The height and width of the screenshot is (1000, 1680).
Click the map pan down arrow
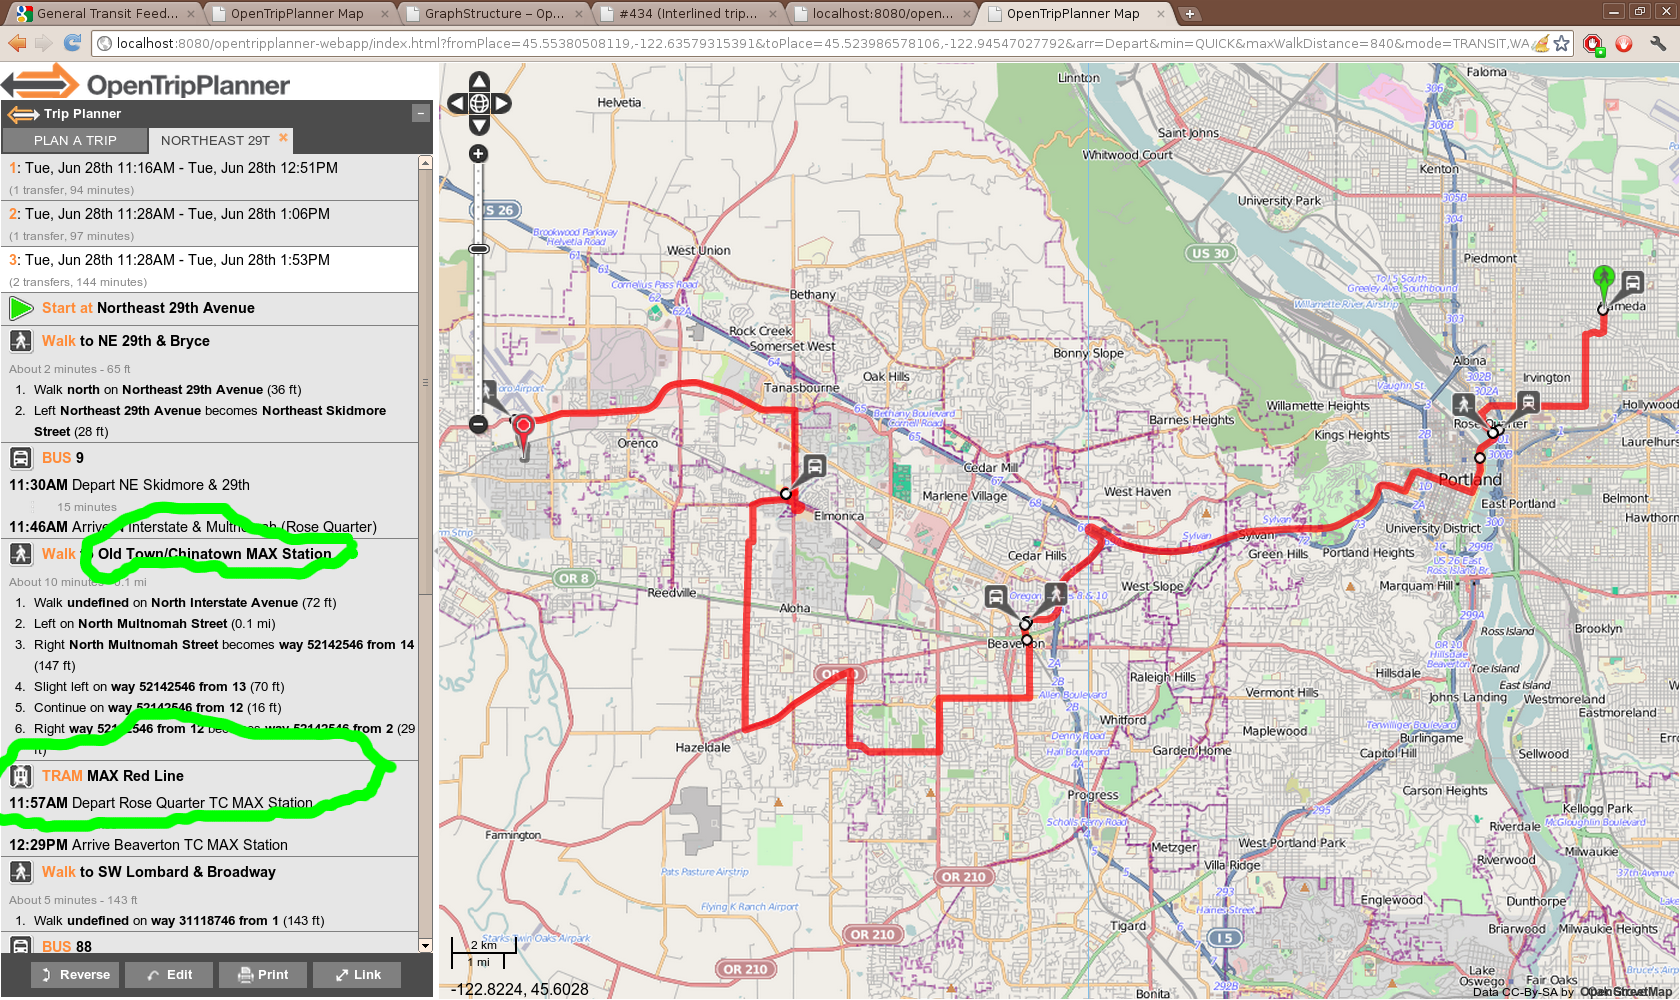pos(479,125)
